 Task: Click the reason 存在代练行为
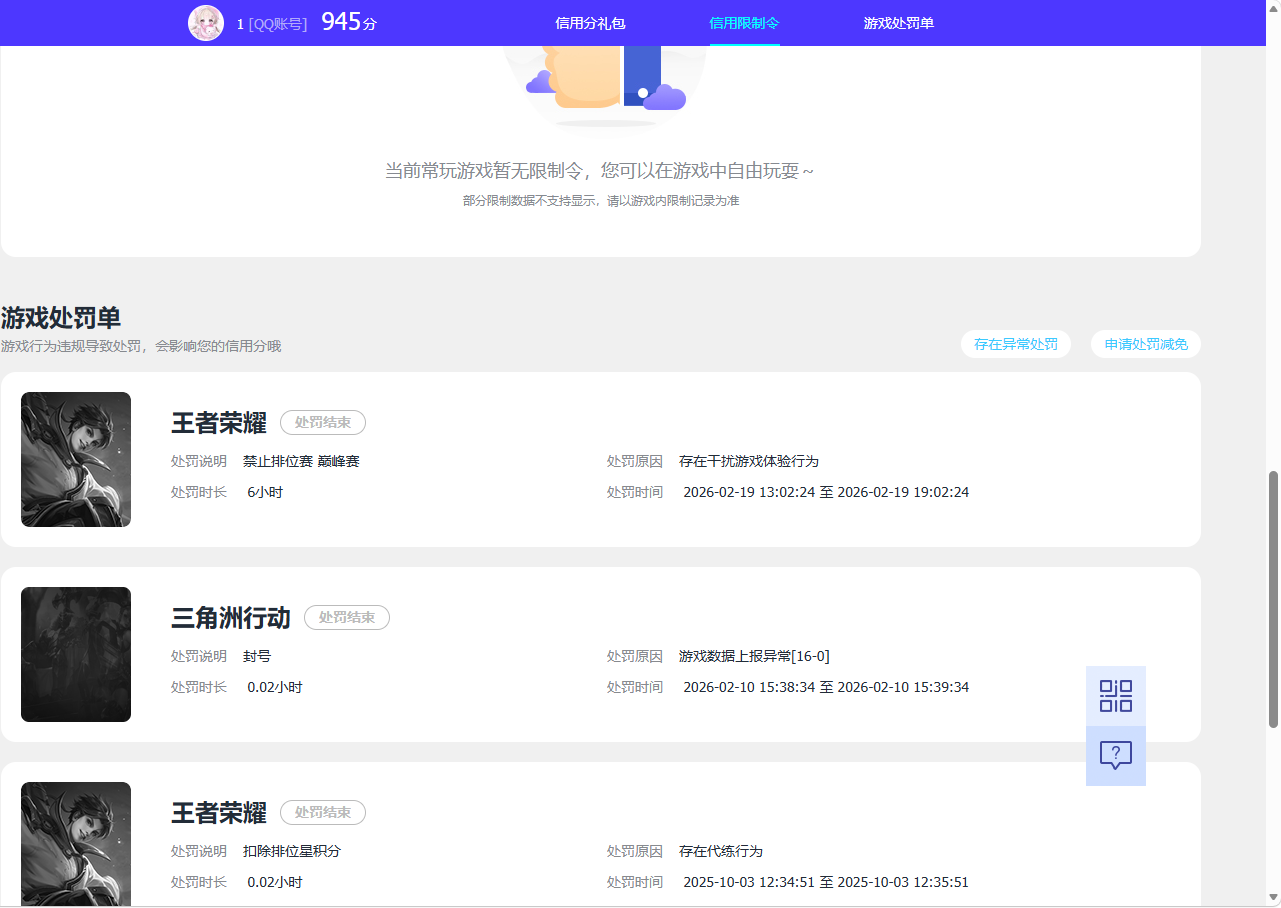pos(721,852)
